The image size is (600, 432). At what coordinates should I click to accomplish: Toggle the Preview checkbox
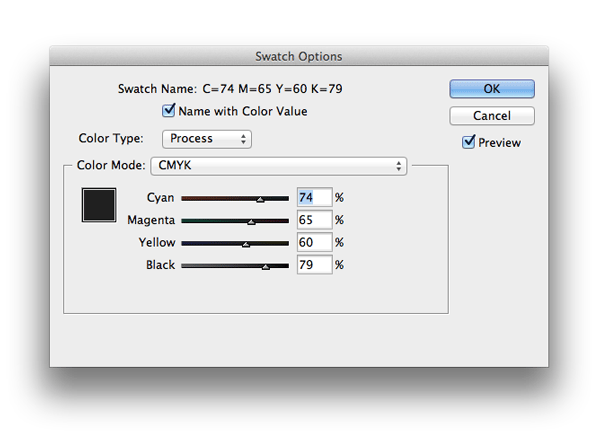tap(468, 143)
